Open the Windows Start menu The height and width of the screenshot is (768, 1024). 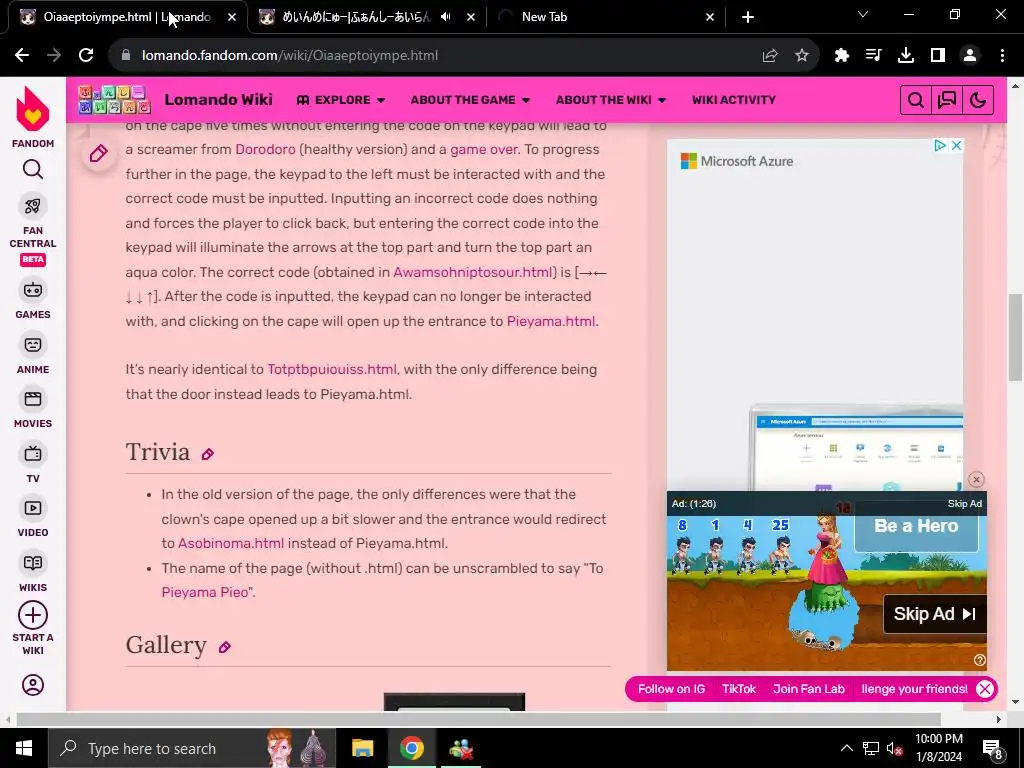(24, 748)
